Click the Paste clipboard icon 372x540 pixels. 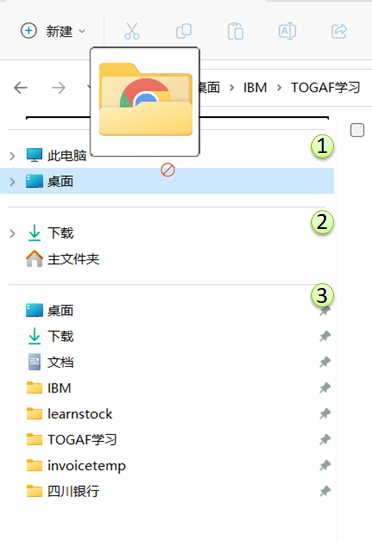point(236,31)
